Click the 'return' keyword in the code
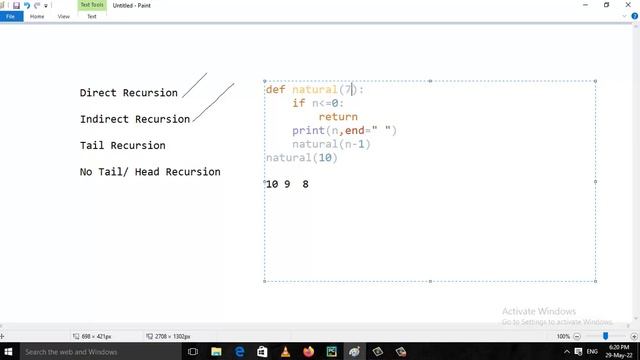This screenshot has height=360, width=640. (338, 117)
